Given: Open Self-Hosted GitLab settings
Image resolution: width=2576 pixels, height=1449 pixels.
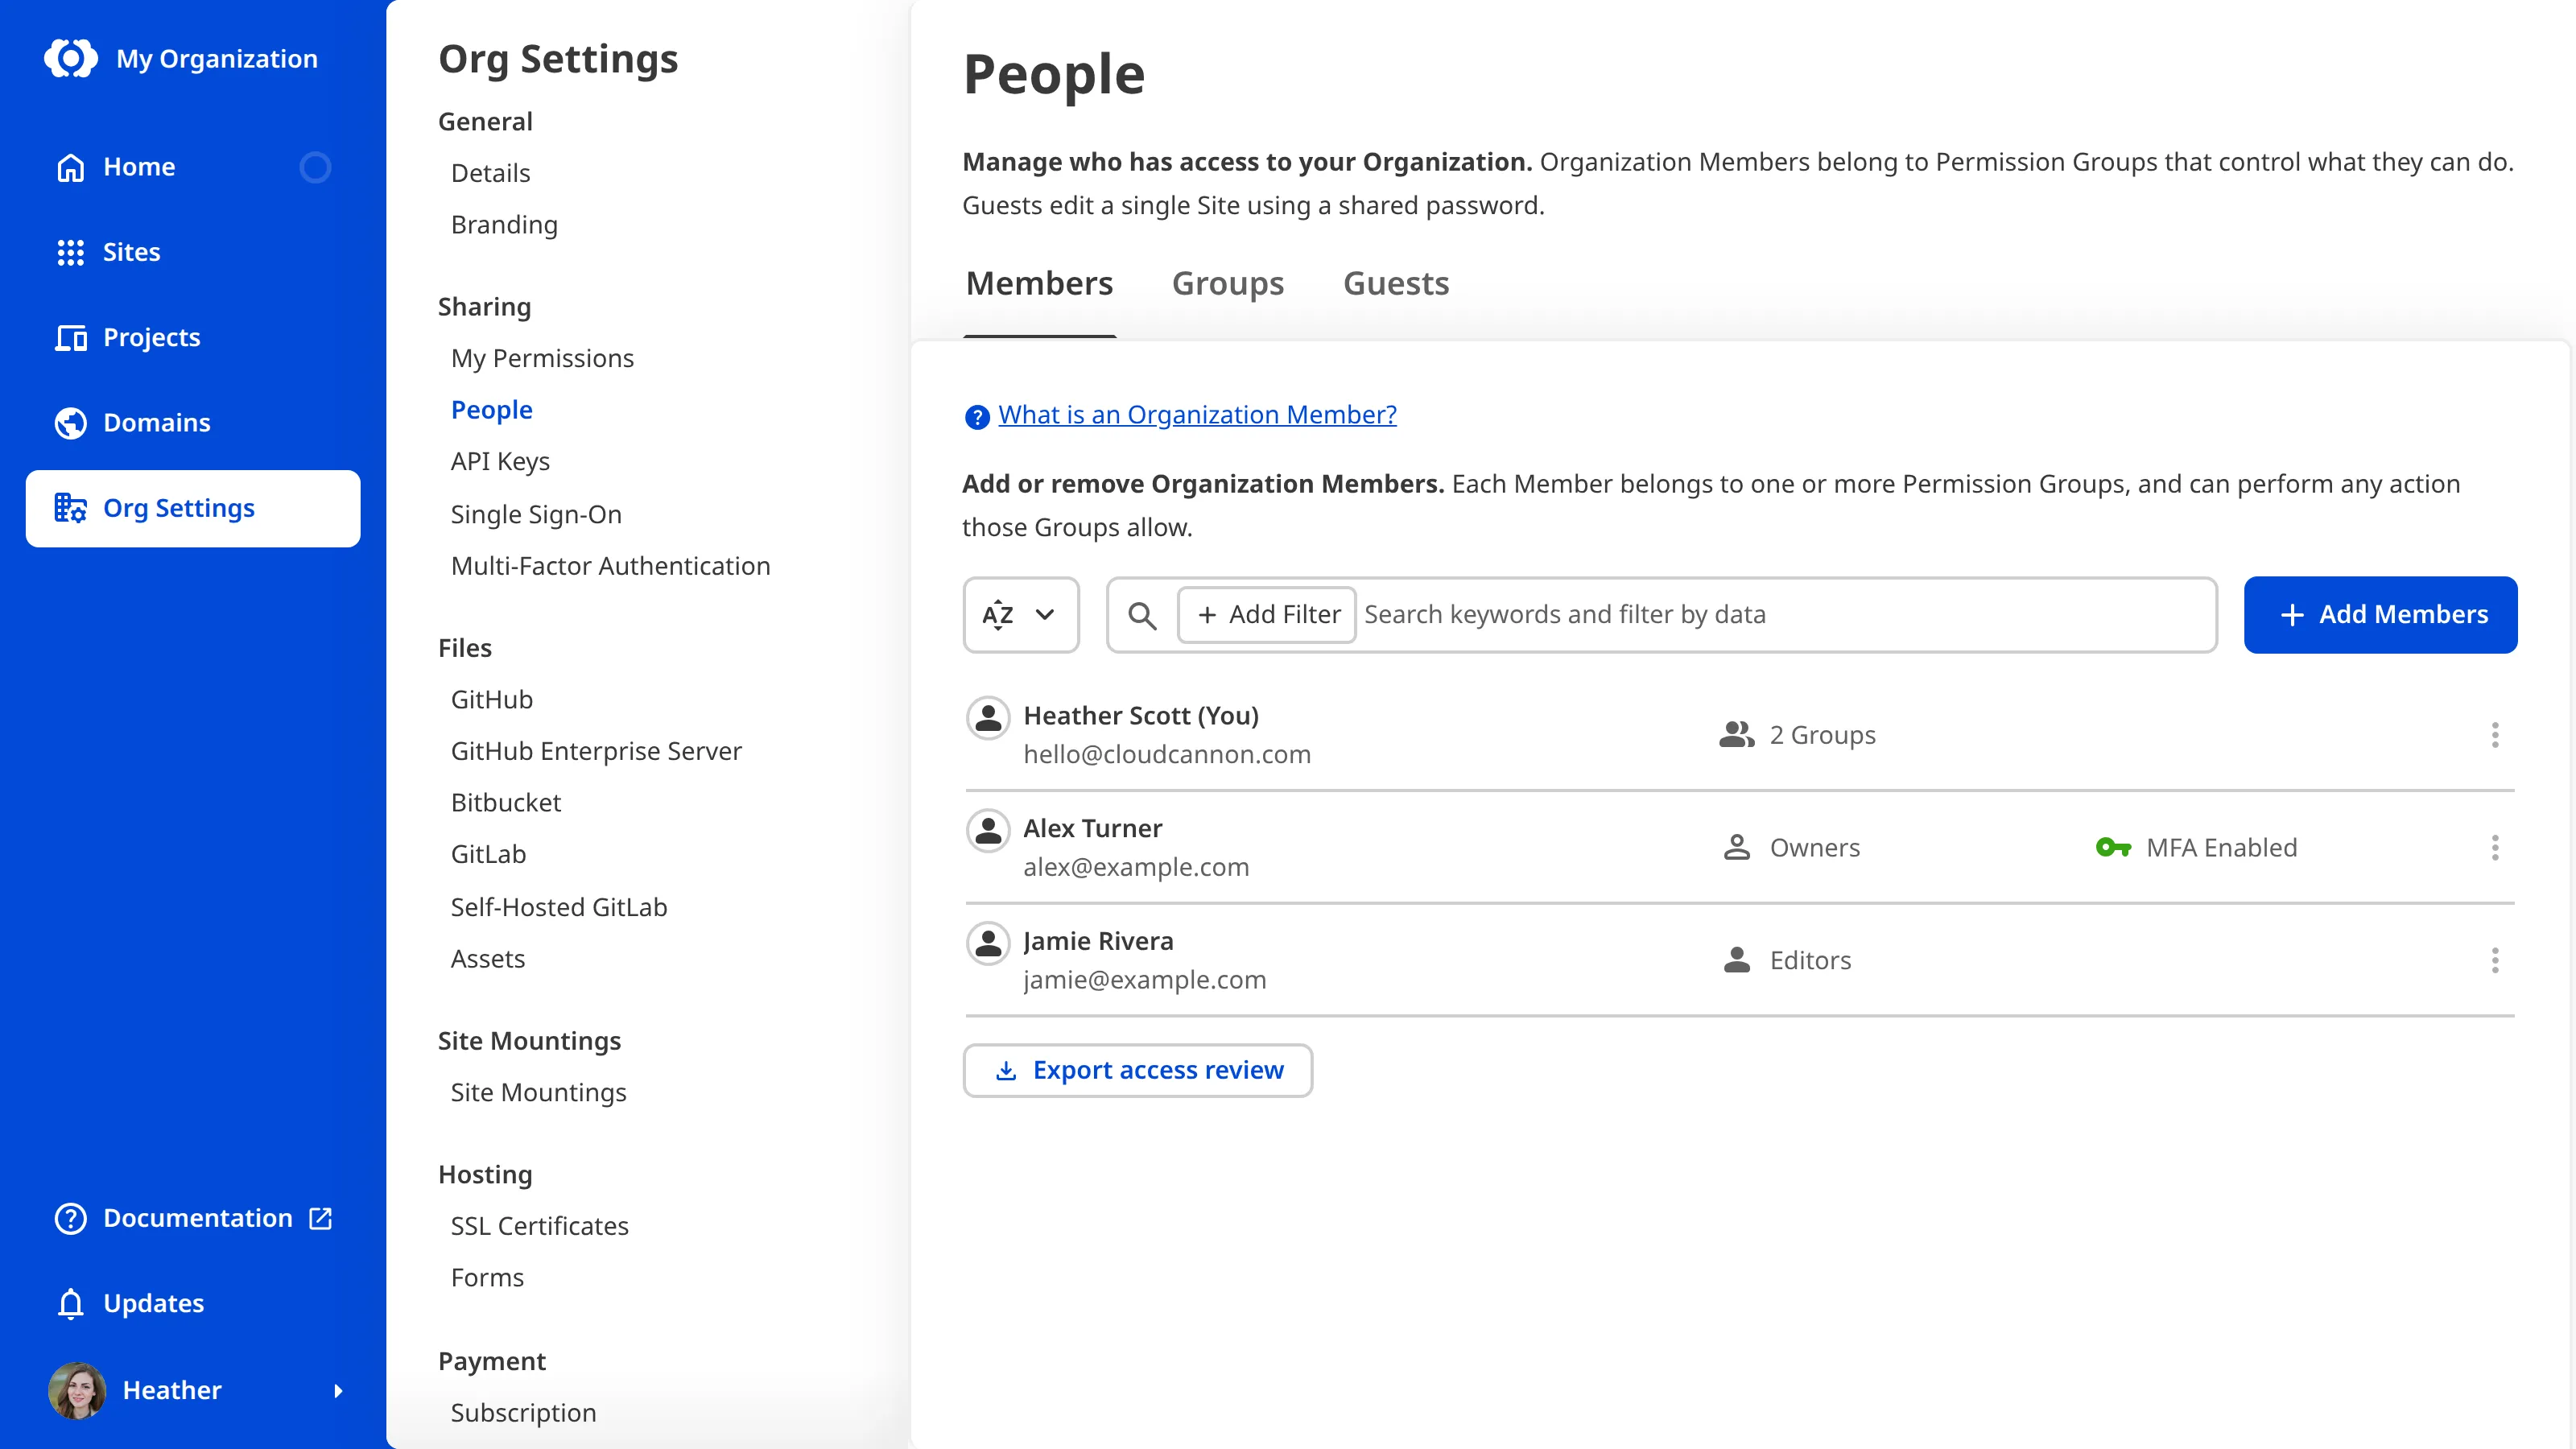Looking at the screenshot, I should point(558,907).
